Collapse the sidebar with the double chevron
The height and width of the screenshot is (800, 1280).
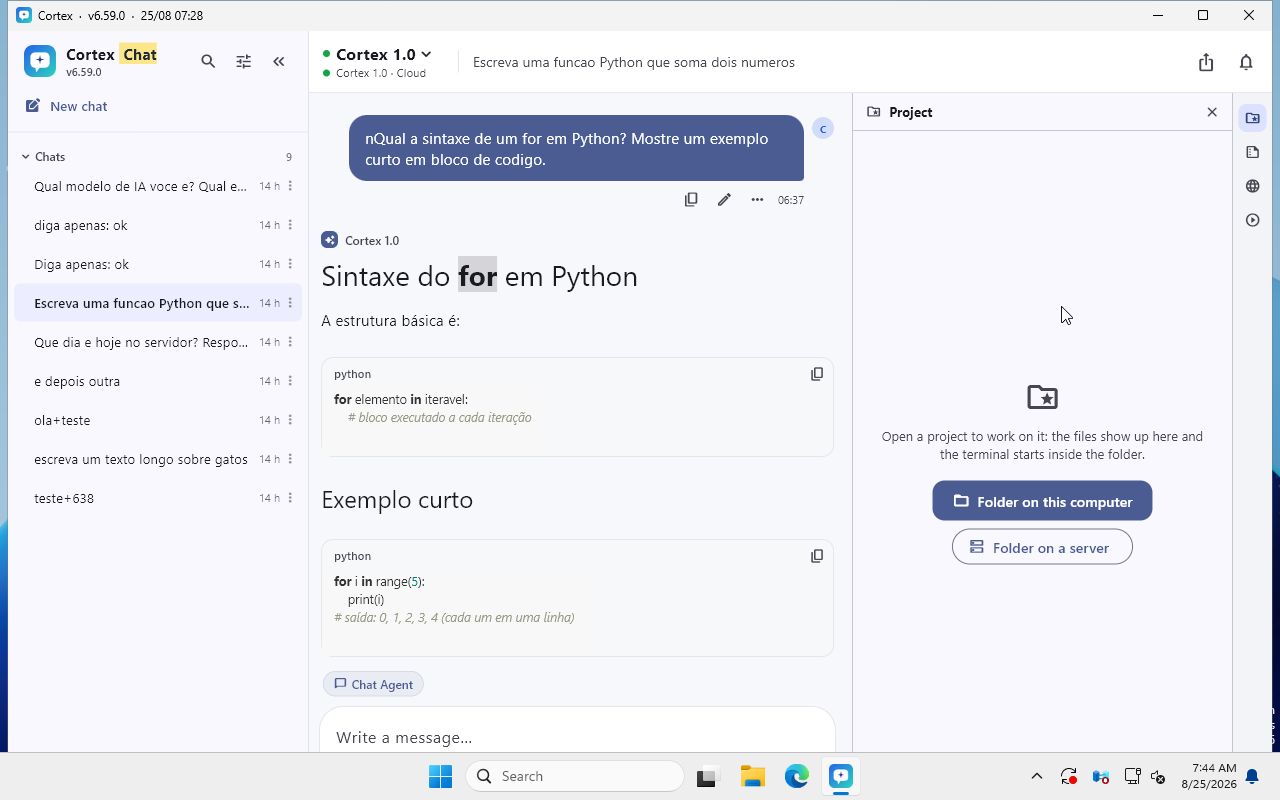click(x=279, y=61)
